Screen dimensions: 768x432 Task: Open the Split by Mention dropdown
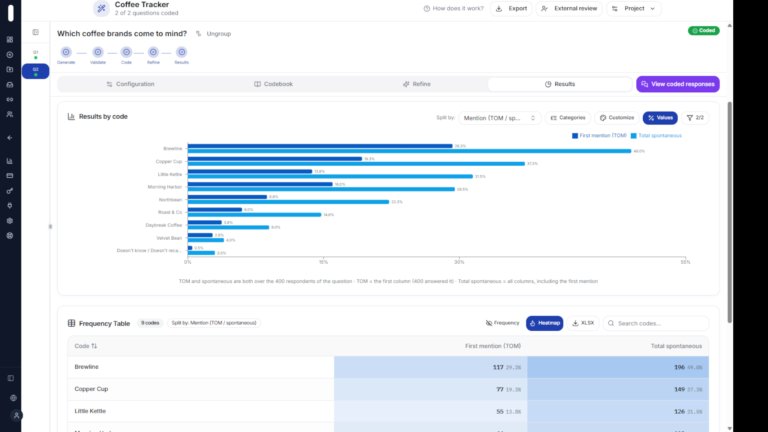[x=500, y=118]
